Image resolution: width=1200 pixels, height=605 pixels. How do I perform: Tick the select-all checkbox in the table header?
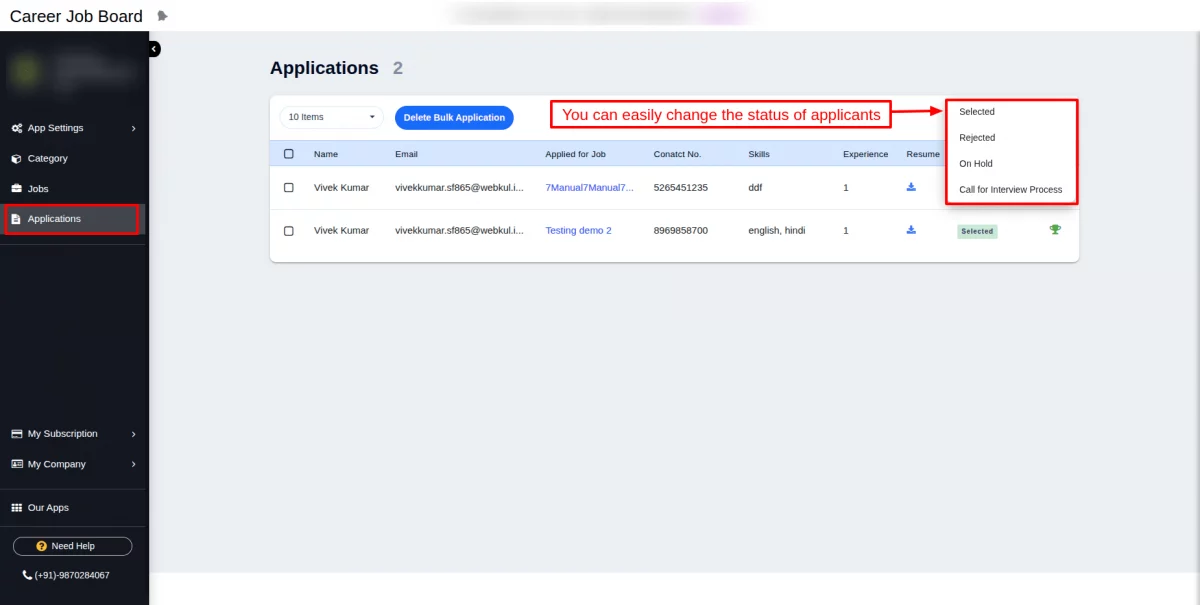289,154
